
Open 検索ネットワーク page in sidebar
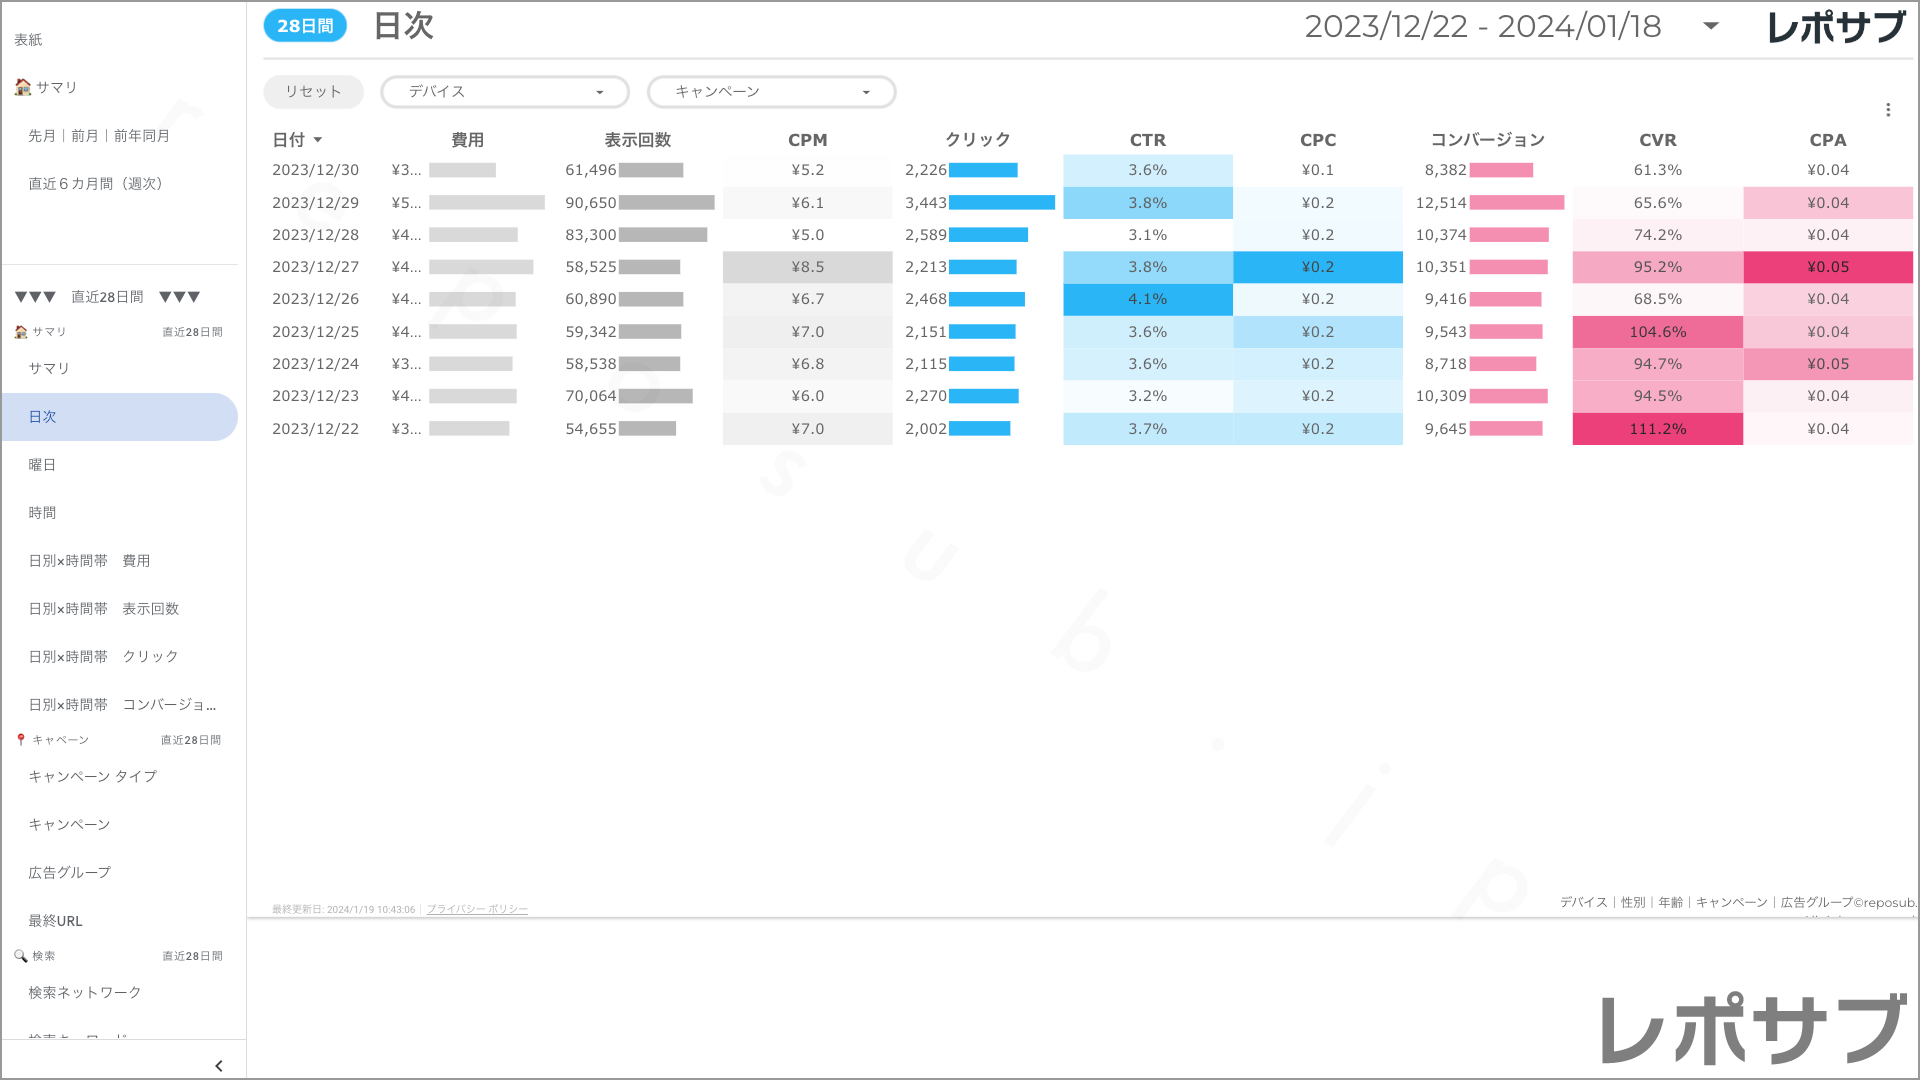(x=85, y=993)
